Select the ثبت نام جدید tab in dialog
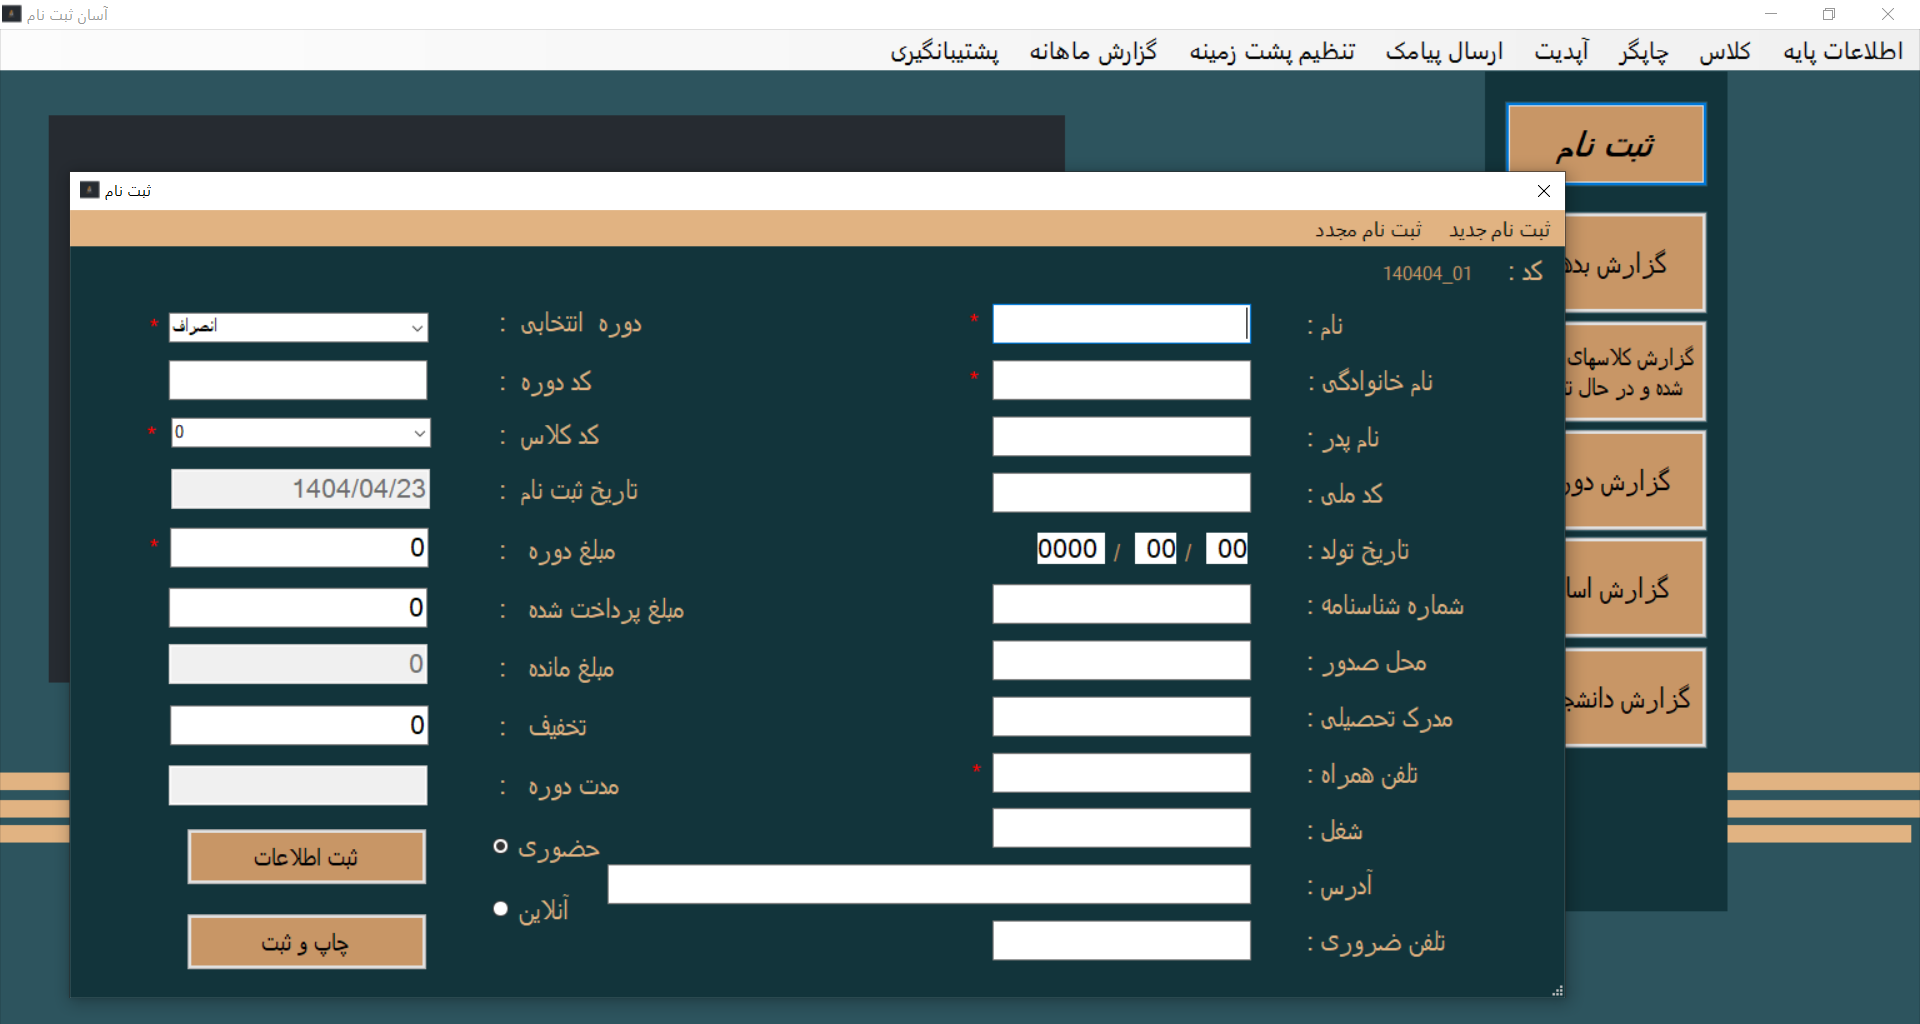 pos(1500,230)
